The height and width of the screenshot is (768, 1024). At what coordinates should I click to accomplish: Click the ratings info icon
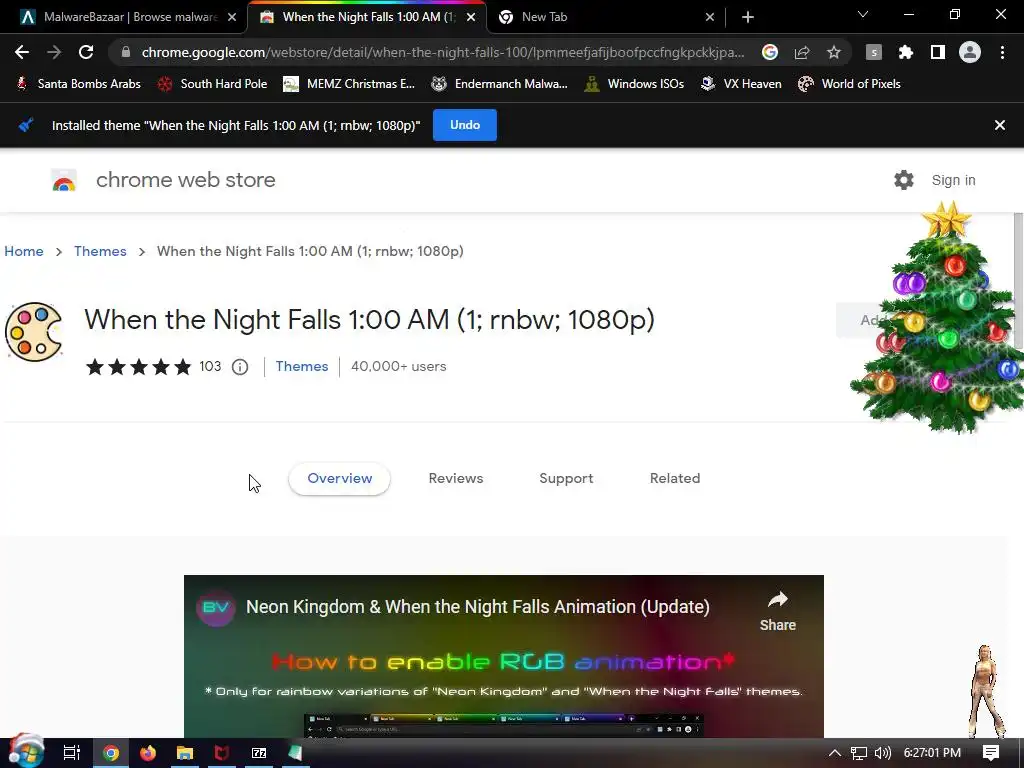(x=240, y=367)
